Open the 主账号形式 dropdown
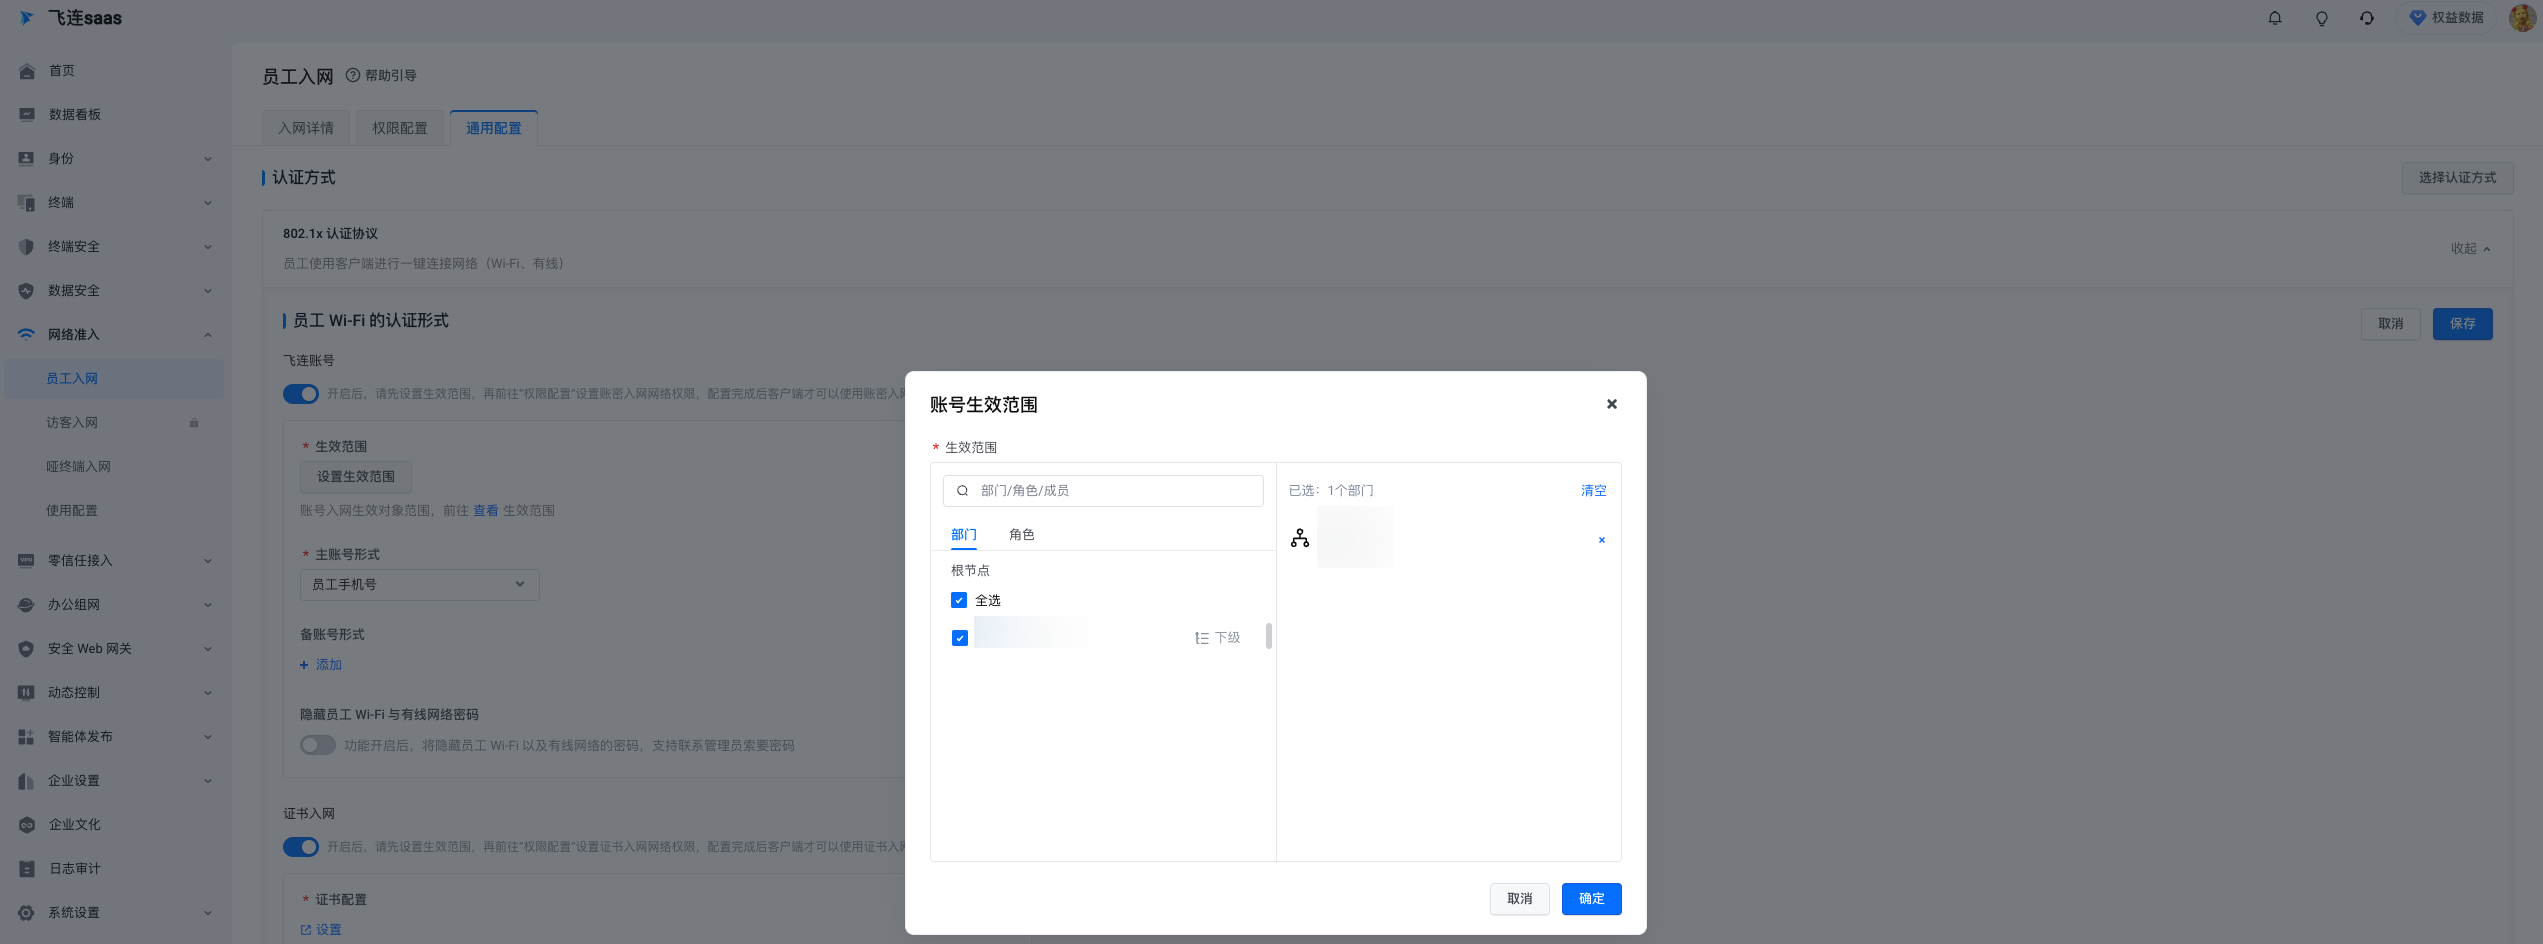 tap(420, 585)
